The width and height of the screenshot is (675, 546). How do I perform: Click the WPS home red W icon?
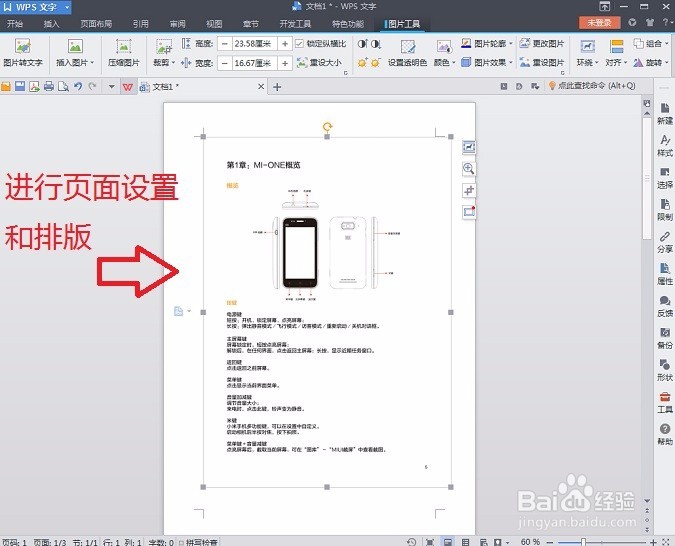pyautogui.click(x=128, y=87)
